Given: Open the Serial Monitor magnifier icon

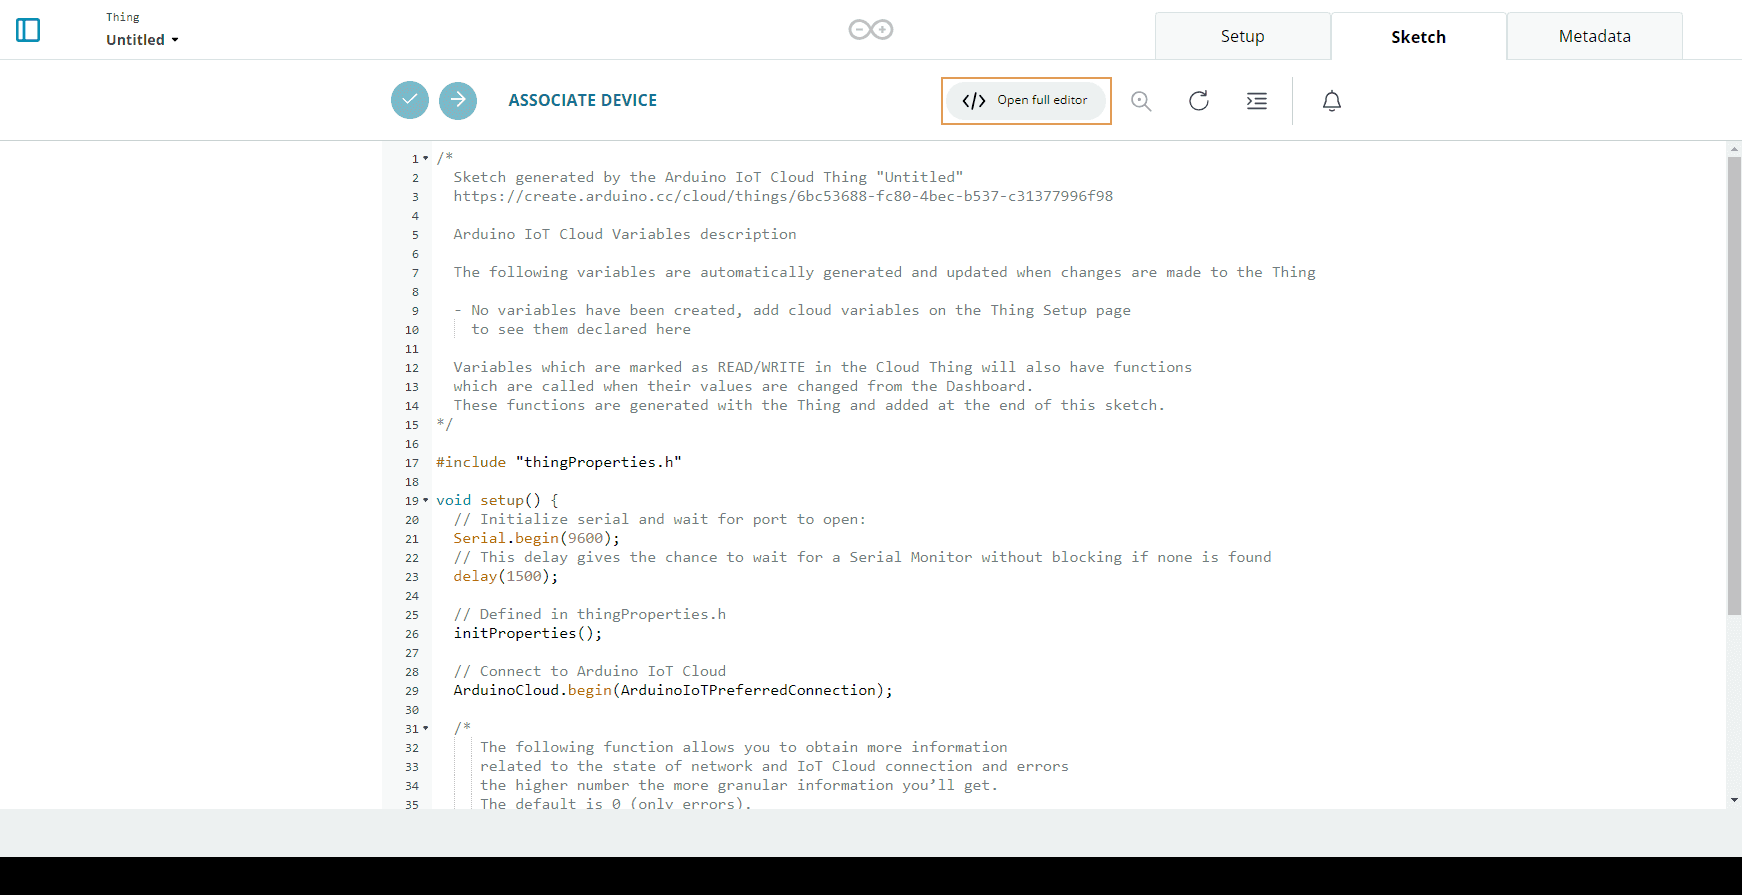Looking at the screenshot, I should [x=1141, y=101].
